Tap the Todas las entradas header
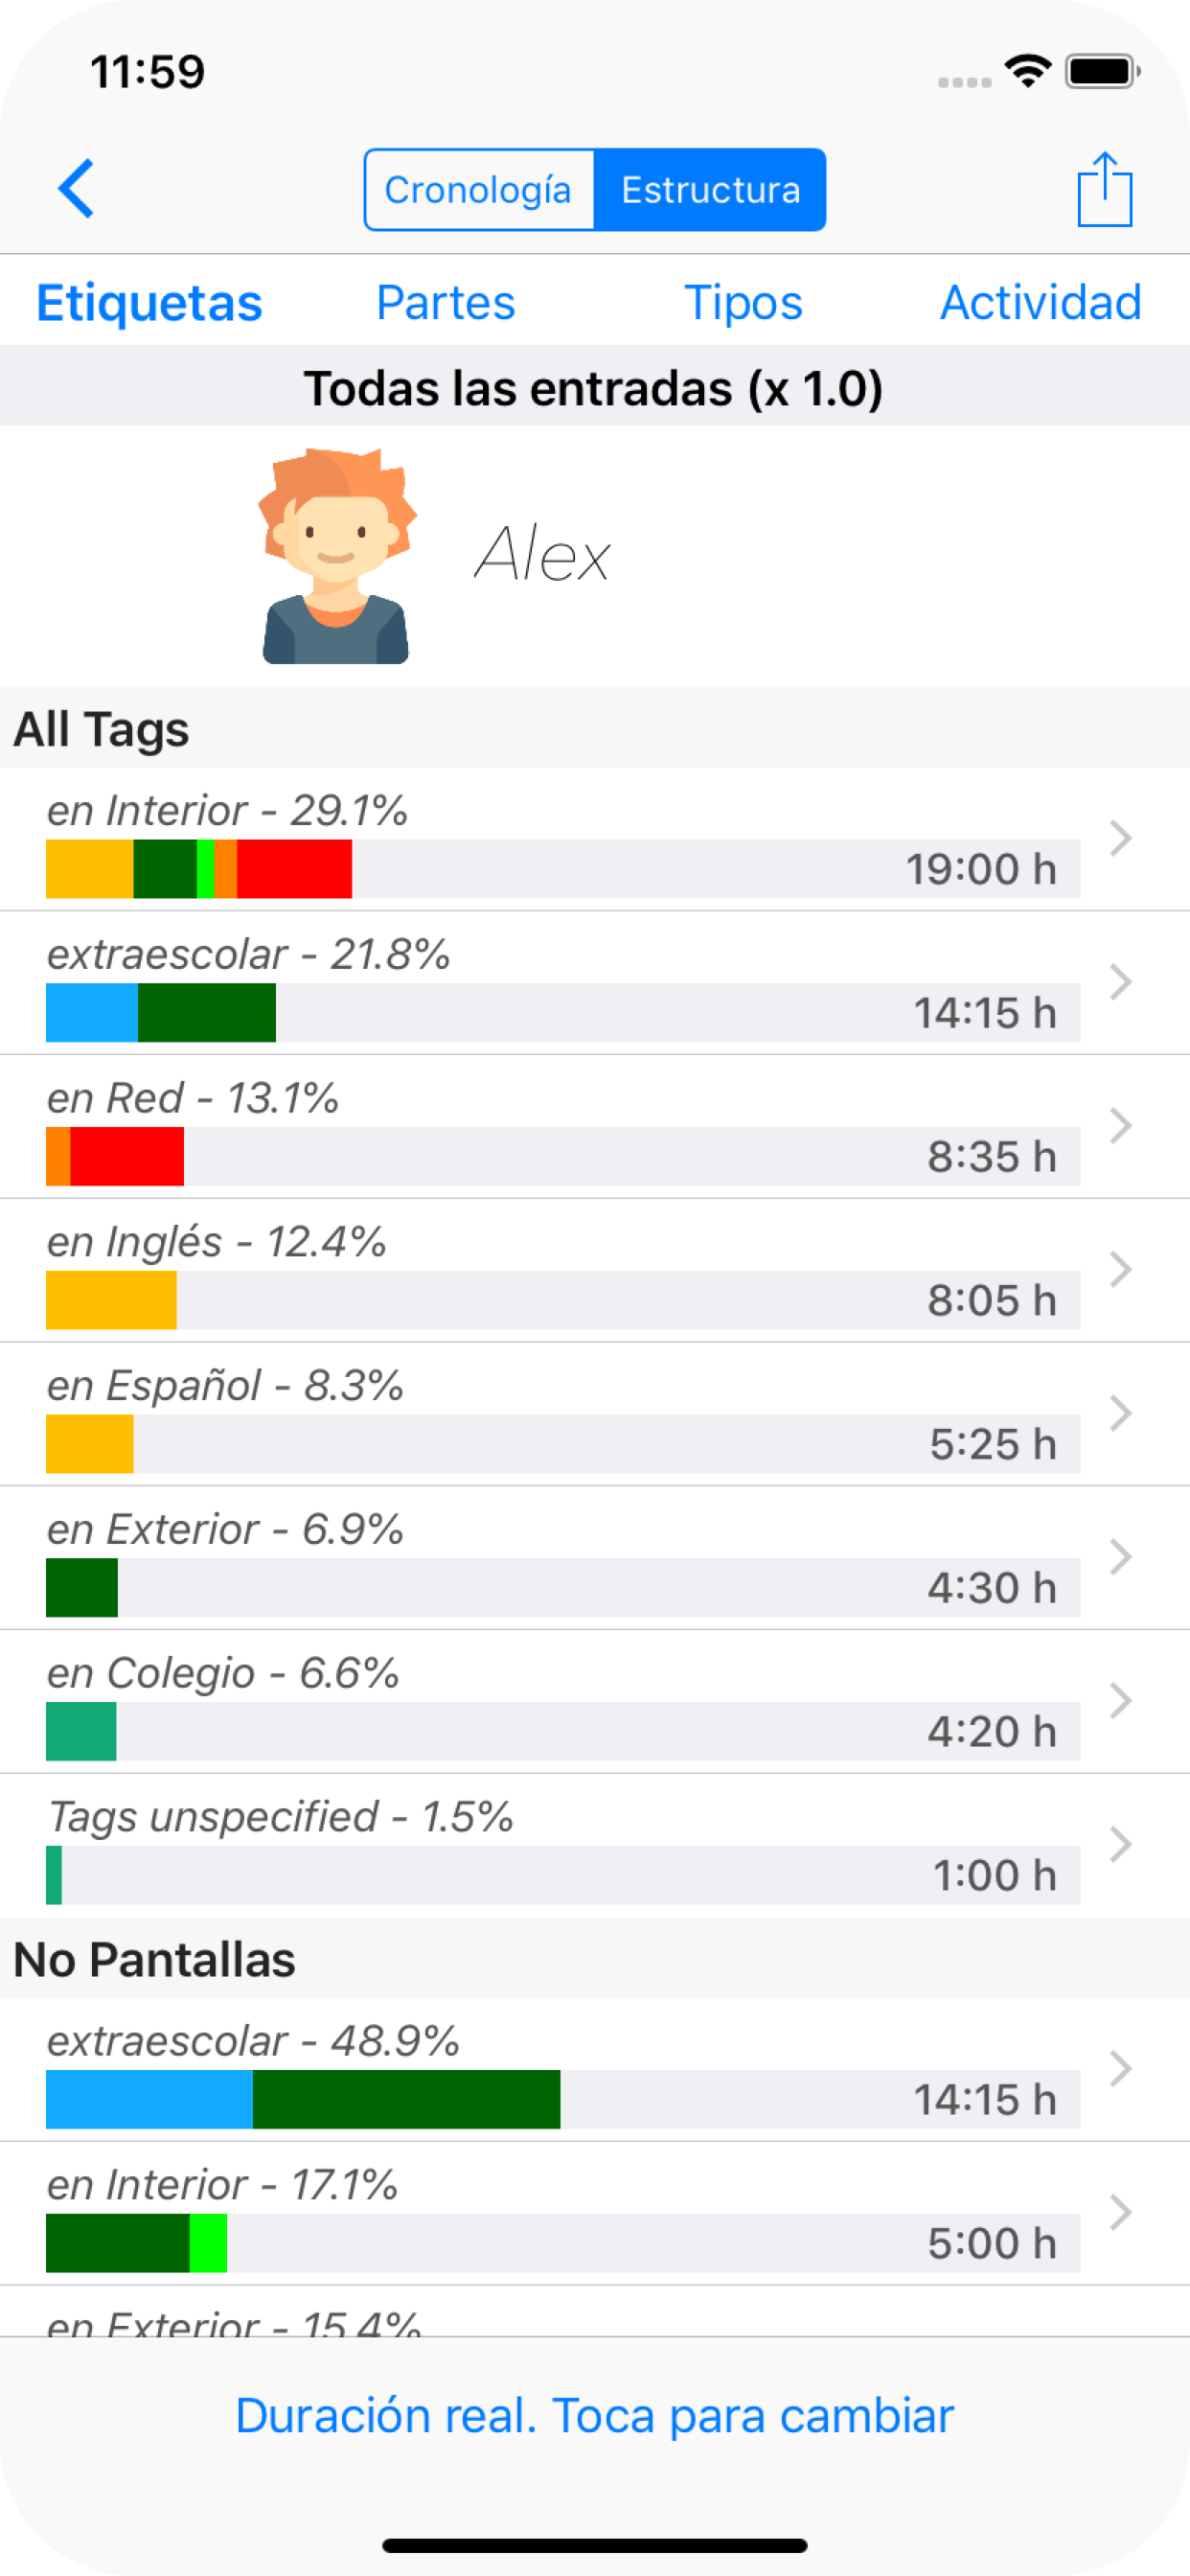The width and height of the screenshot is (1190, 2576). click(x=594, y=388)
